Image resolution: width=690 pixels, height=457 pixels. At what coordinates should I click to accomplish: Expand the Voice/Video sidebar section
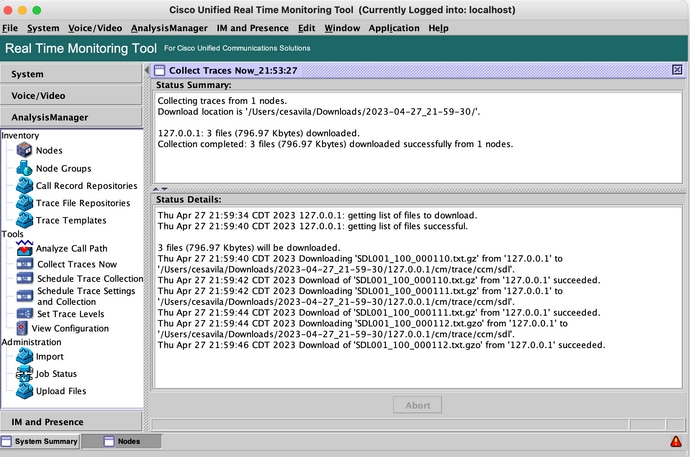(71, 95)
